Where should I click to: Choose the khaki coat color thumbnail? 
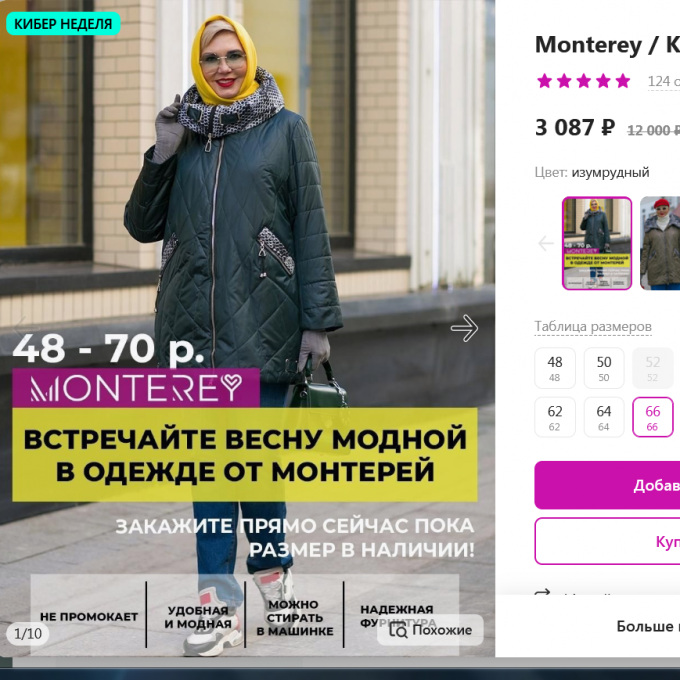coord(660,243)
